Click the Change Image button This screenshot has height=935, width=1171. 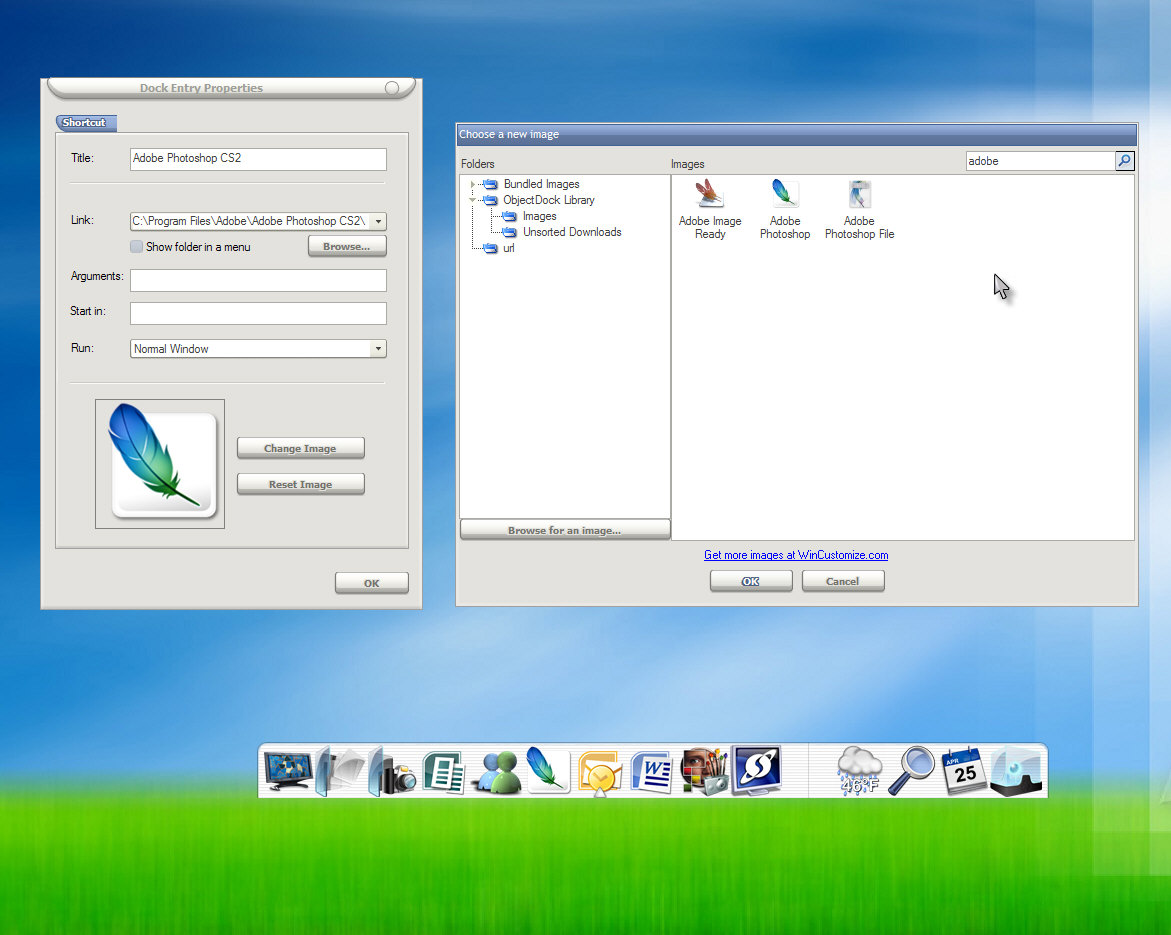[x=301, y=448]
